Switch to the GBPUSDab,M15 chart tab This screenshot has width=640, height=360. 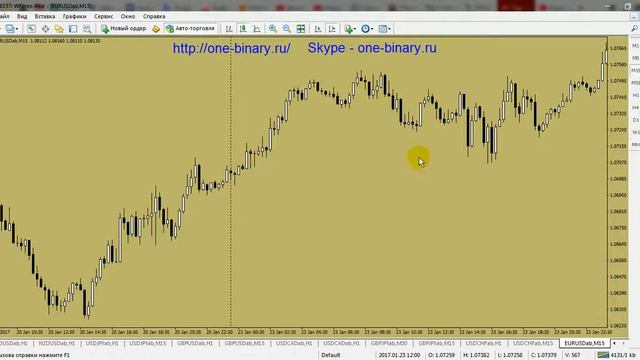pos(244,344)
